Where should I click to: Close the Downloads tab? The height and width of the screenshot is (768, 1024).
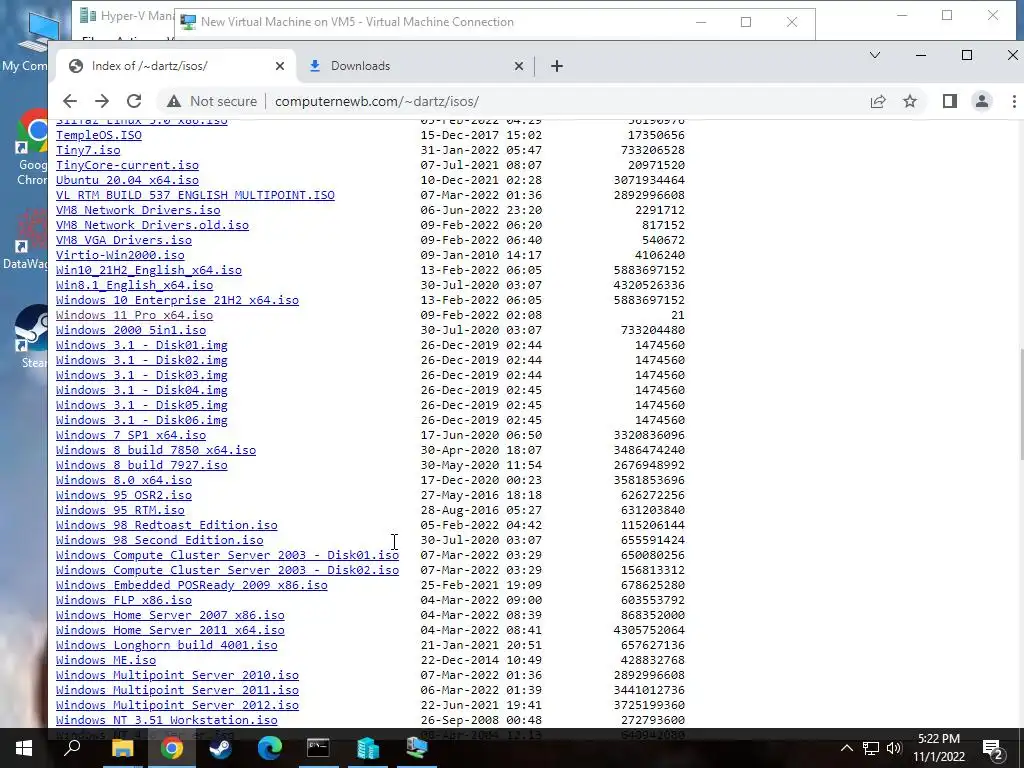519,66
